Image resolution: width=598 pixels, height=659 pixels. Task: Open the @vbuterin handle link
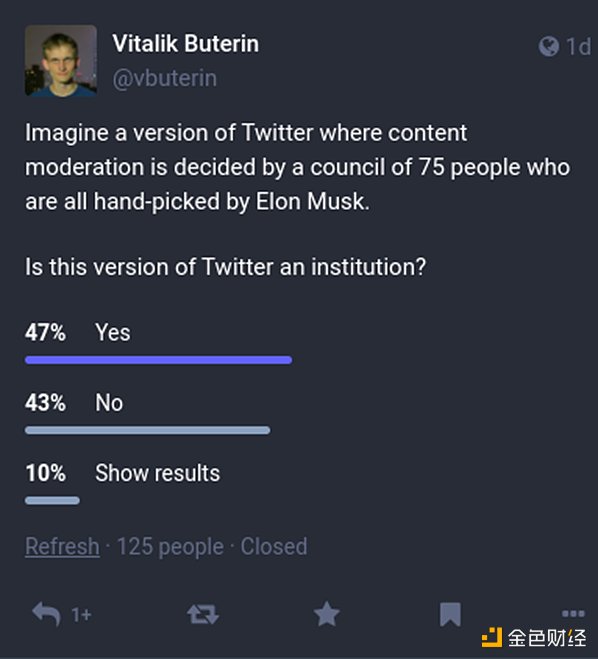(165, 78)
